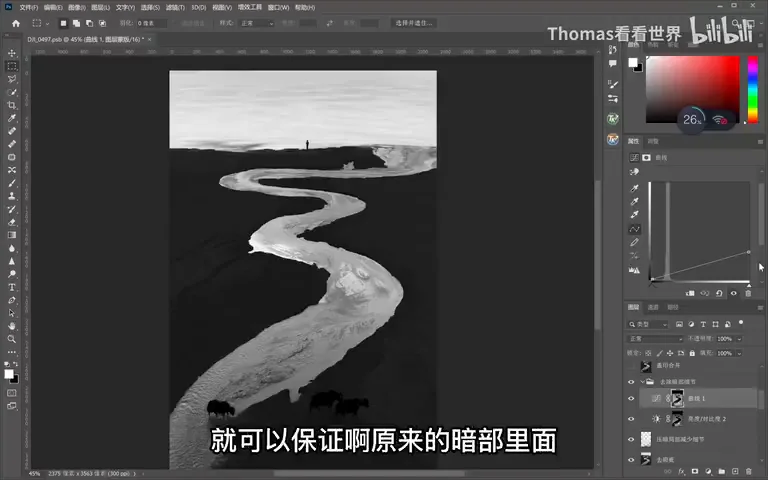Delete the curves adjustment via properties trash
768x480 pixels.
tap(748, 293)
